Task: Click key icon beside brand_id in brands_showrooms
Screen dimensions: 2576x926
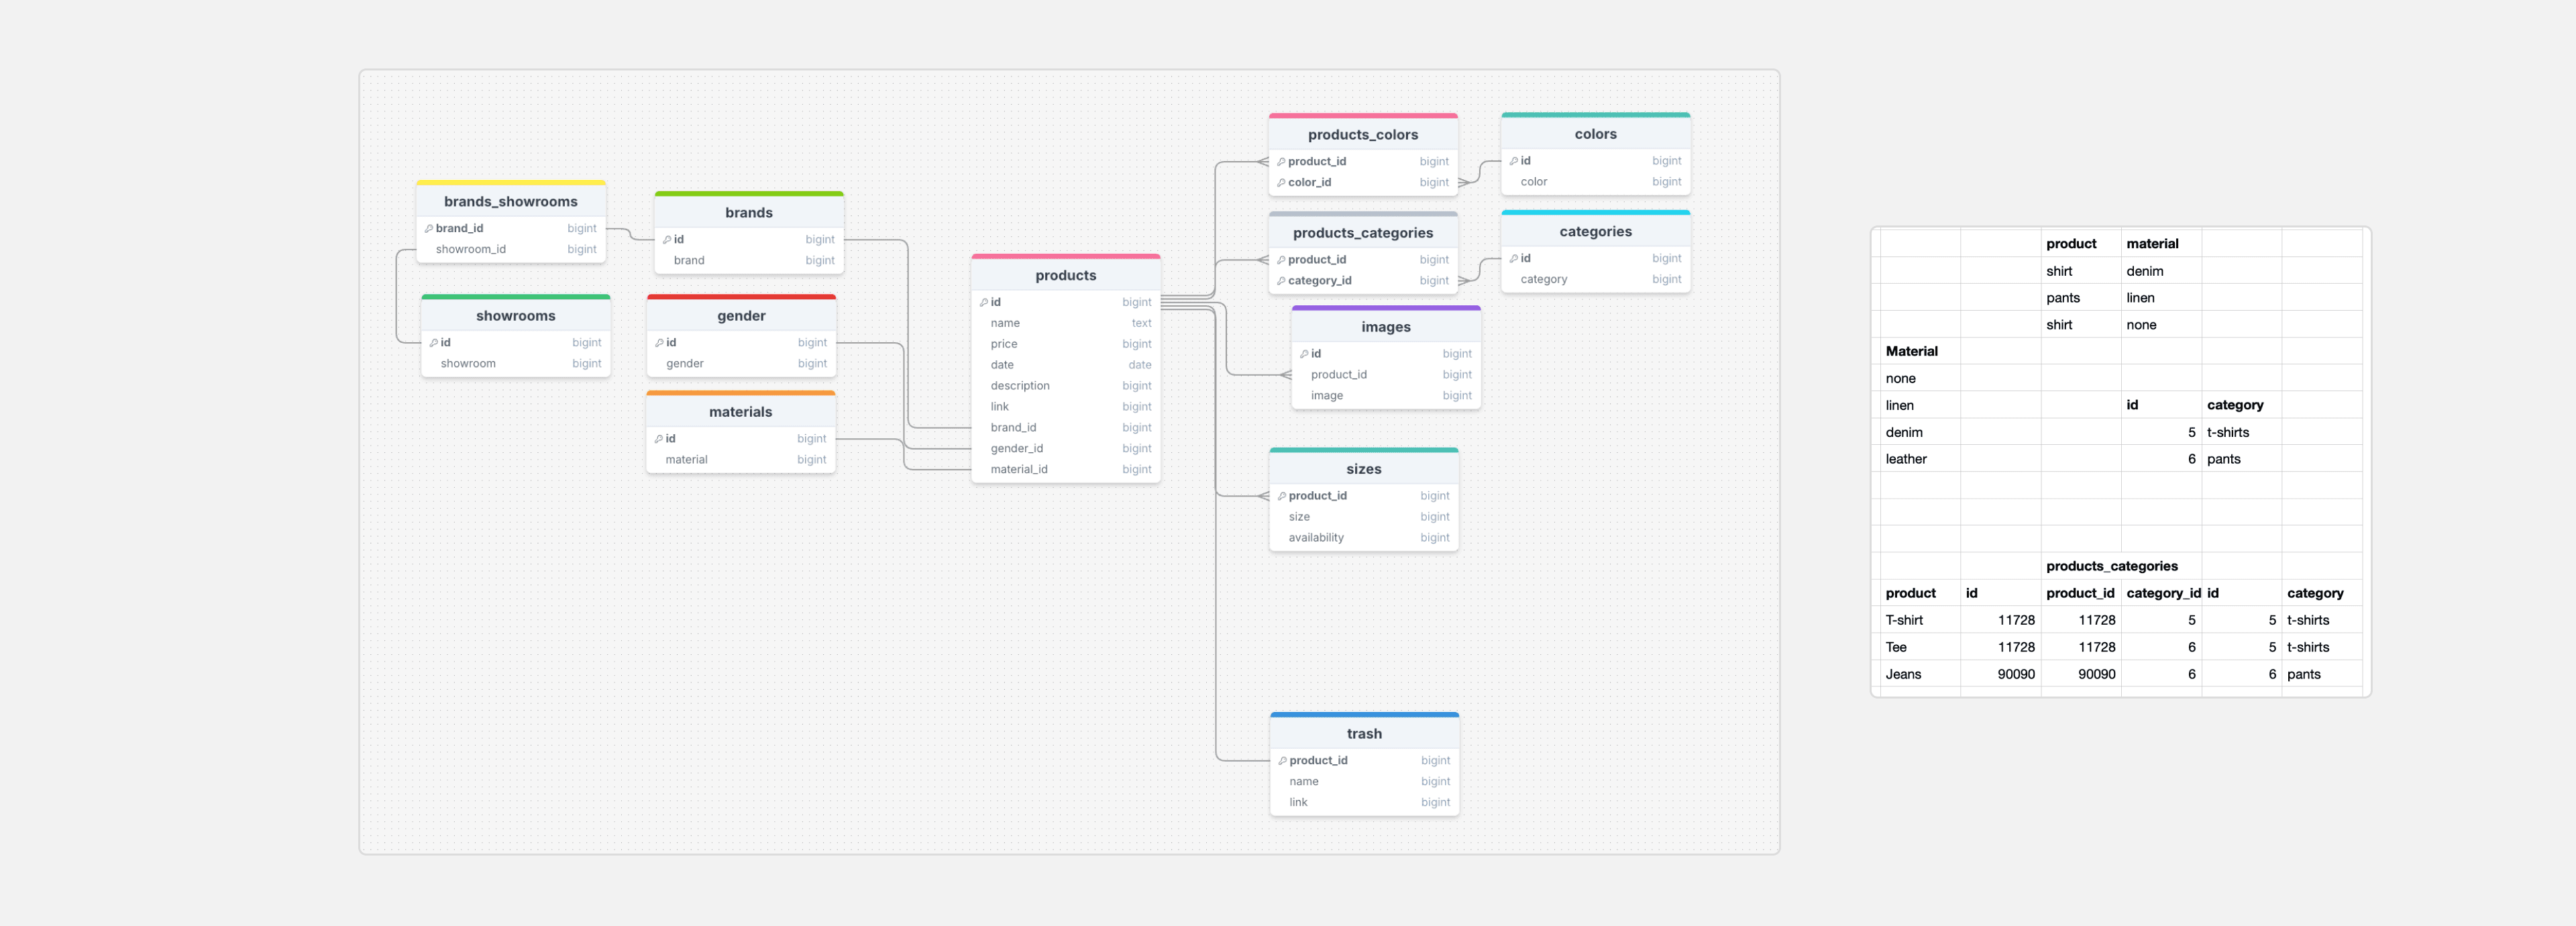Action: coord(429,229)
